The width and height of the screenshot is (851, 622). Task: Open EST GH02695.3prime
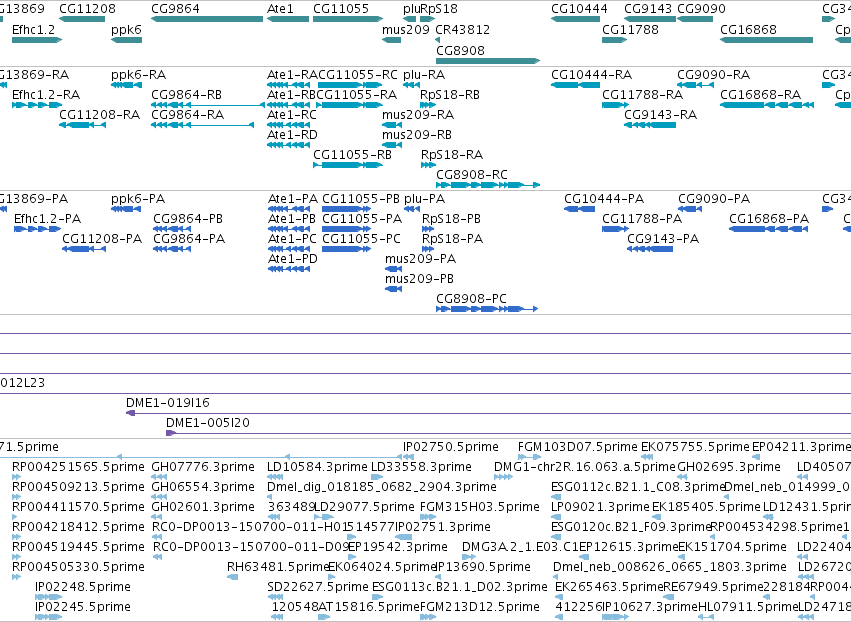pyautogui.click(x=682, y=477)
